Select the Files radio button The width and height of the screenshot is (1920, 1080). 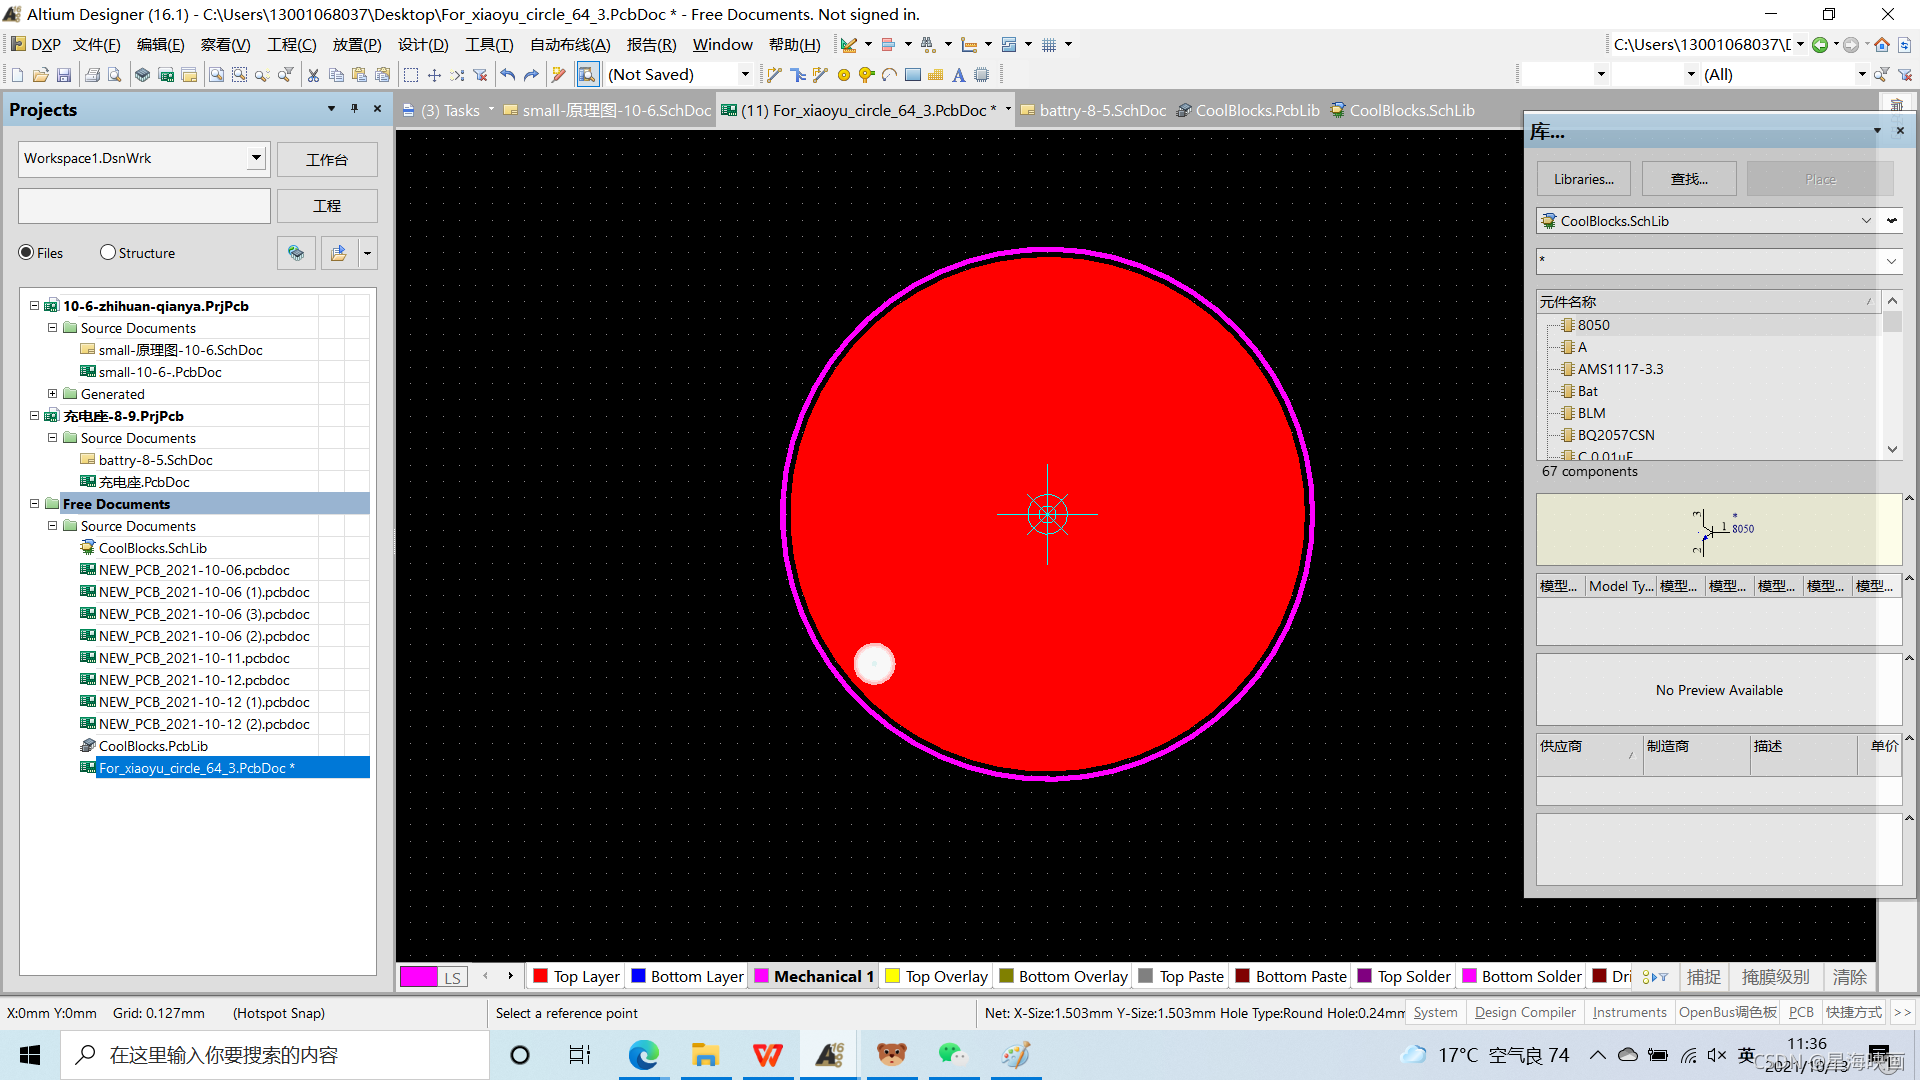click(x=27, y=253)
